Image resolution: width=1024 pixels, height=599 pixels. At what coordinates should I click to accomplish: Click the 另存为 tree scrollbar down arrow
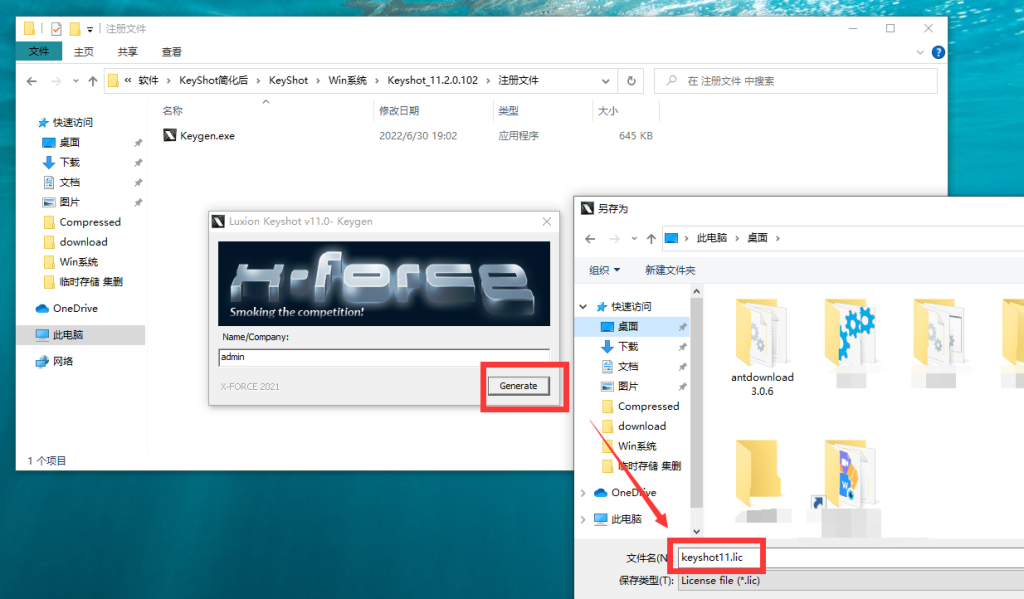point(696,531)
